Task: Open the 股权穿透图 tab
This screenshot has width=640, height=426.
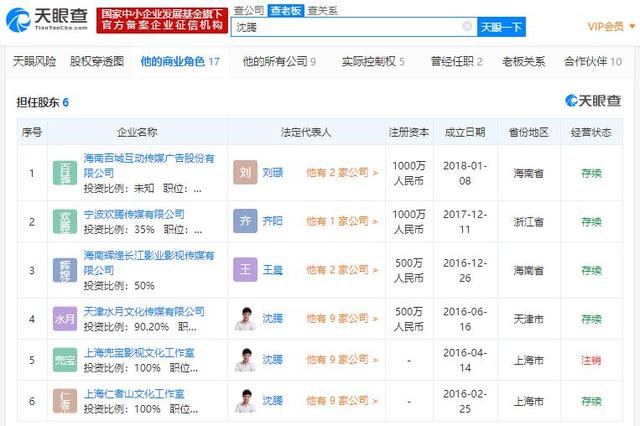Action: (x=97, y=62)
